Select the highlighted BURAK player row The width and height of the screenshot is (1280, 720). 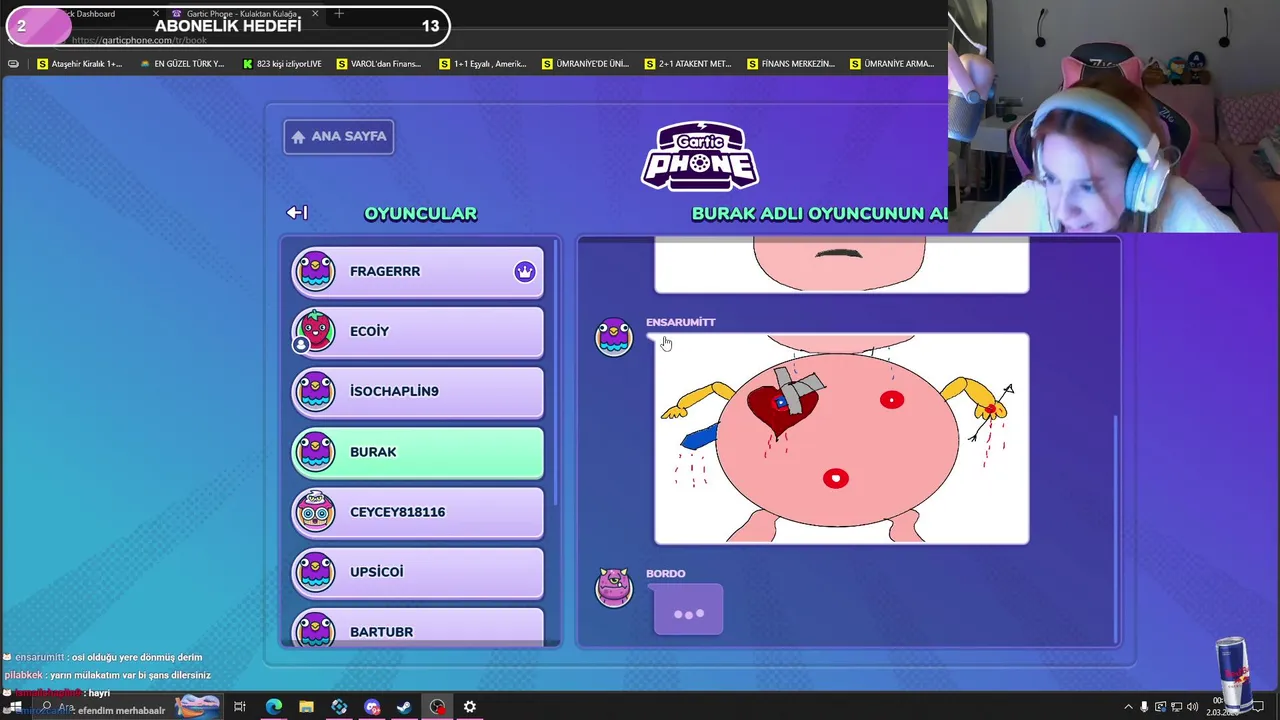418,452
